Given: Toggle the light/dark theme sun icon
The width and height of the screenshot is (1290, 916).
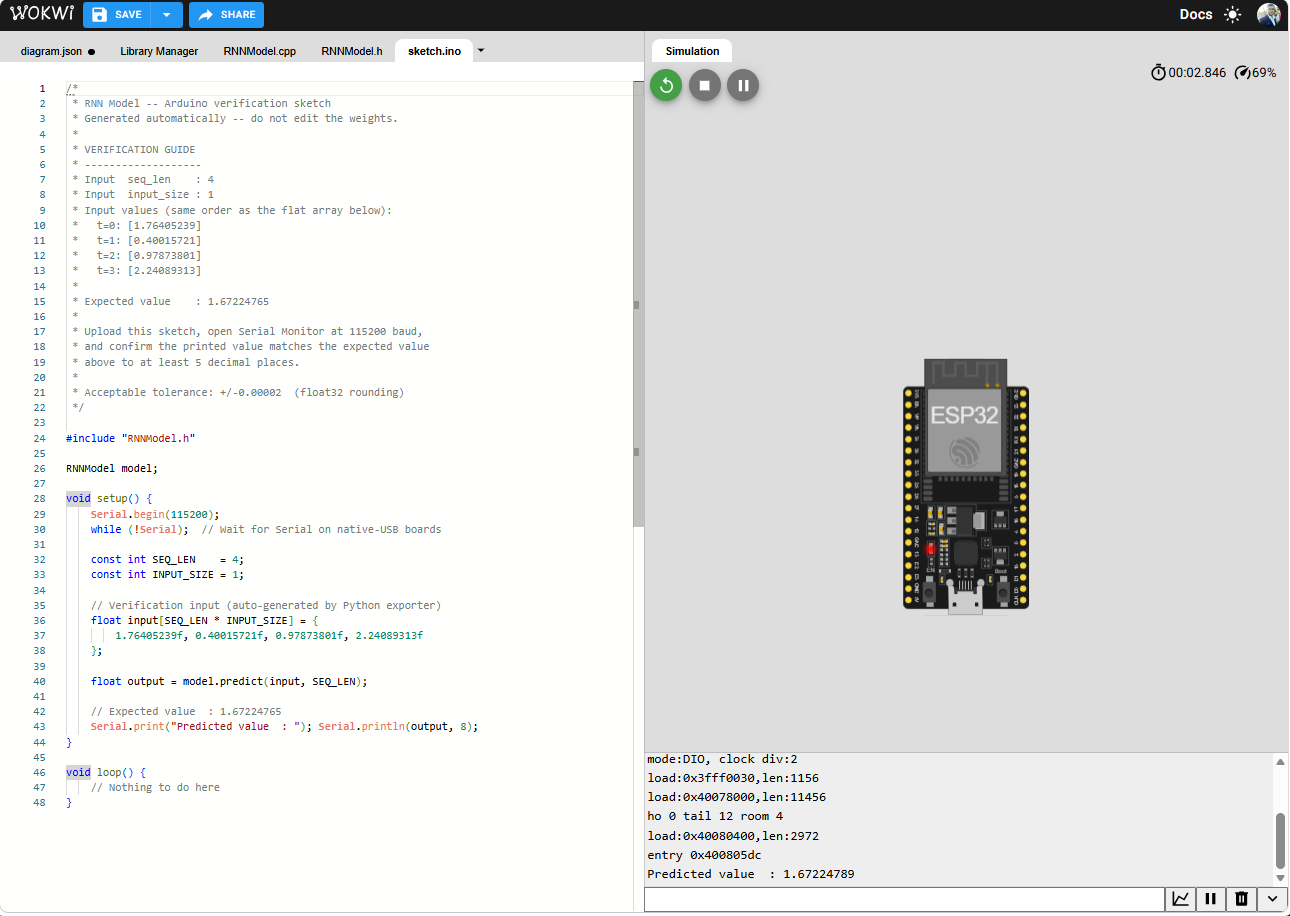Looking at the screenshot, I should (1233, 15).
